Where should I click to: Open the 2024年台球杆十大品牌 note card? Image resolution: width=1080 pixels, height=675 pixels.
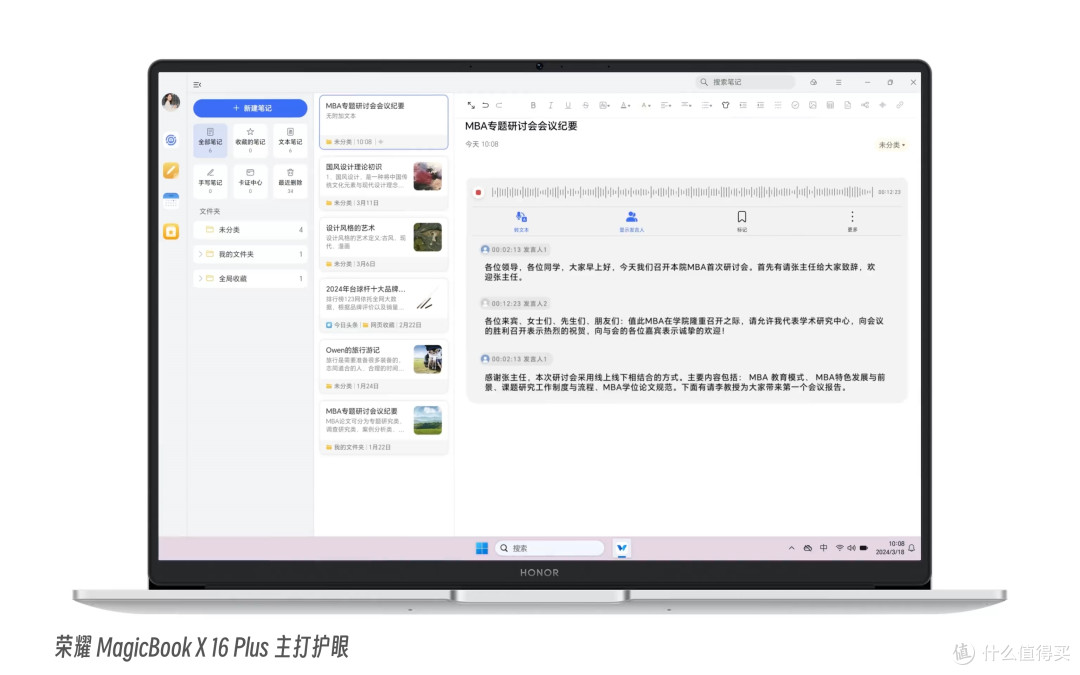[384, 306]
